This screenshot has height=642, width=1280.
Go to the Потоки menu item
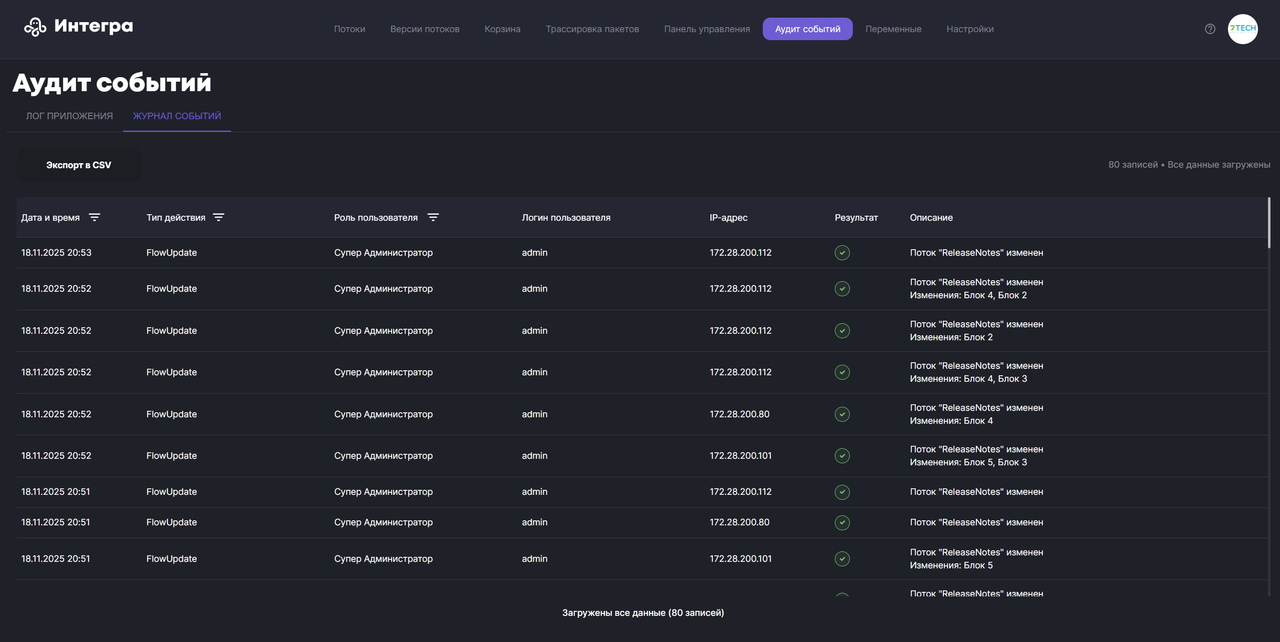click(x=350, y=29)
